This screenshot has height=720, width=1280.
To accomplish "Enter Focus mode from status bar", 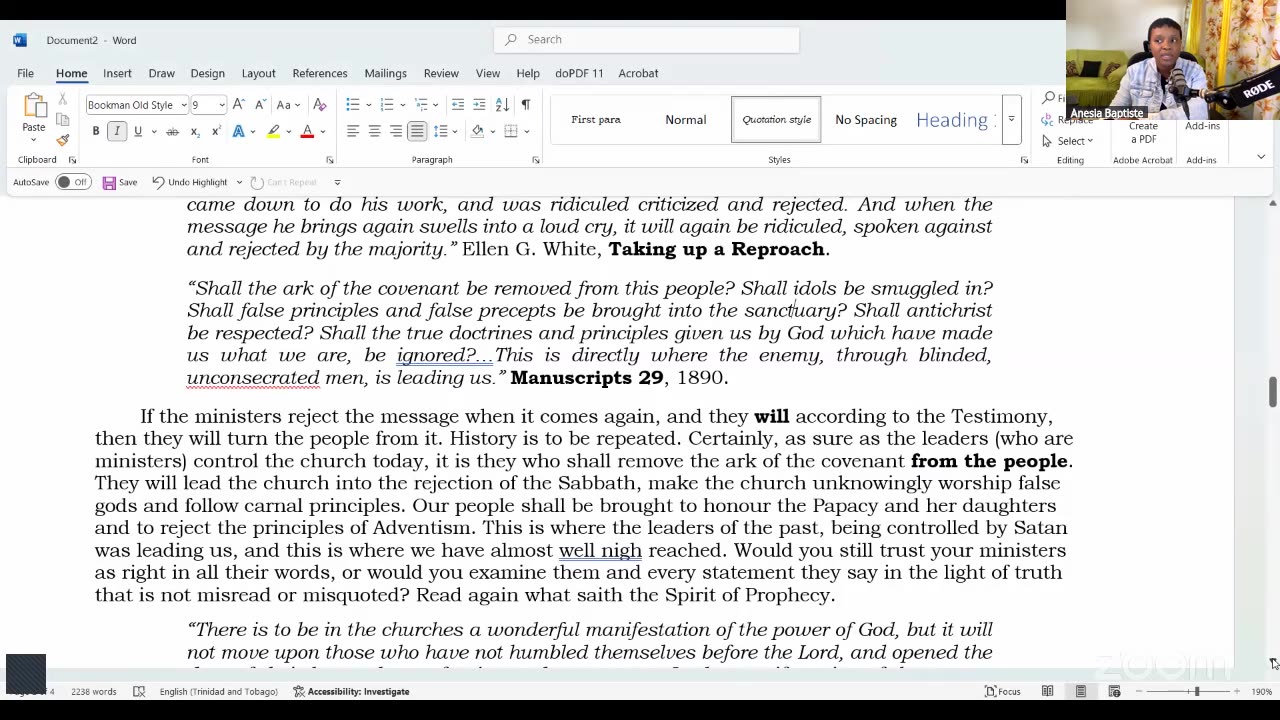I will pos(1003,691).
